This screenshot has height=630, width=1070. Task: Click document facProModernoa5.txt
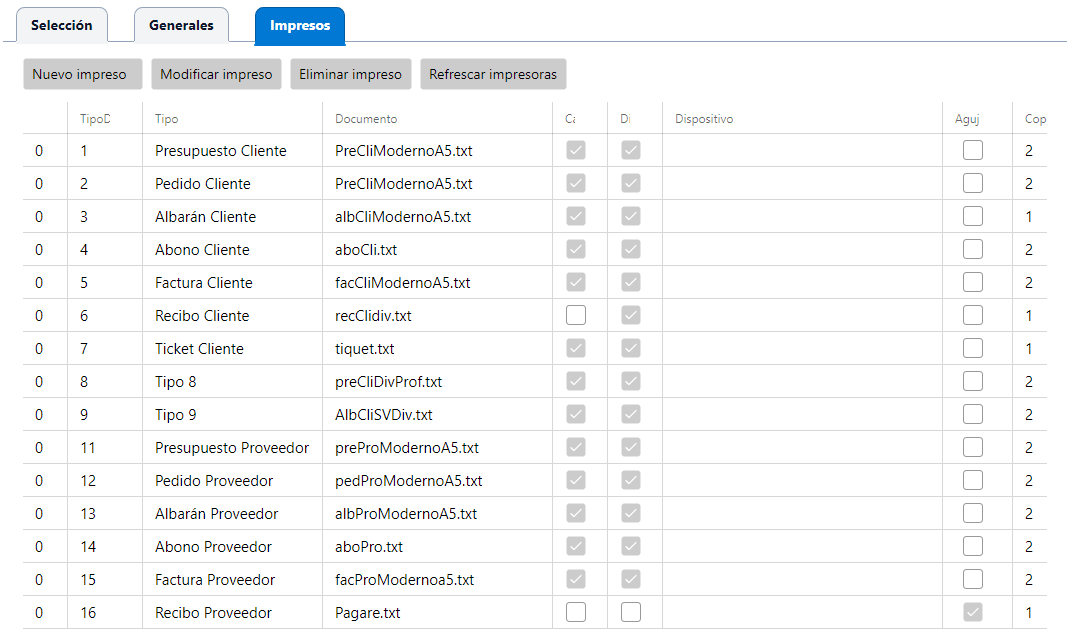(x=405, y=579)
